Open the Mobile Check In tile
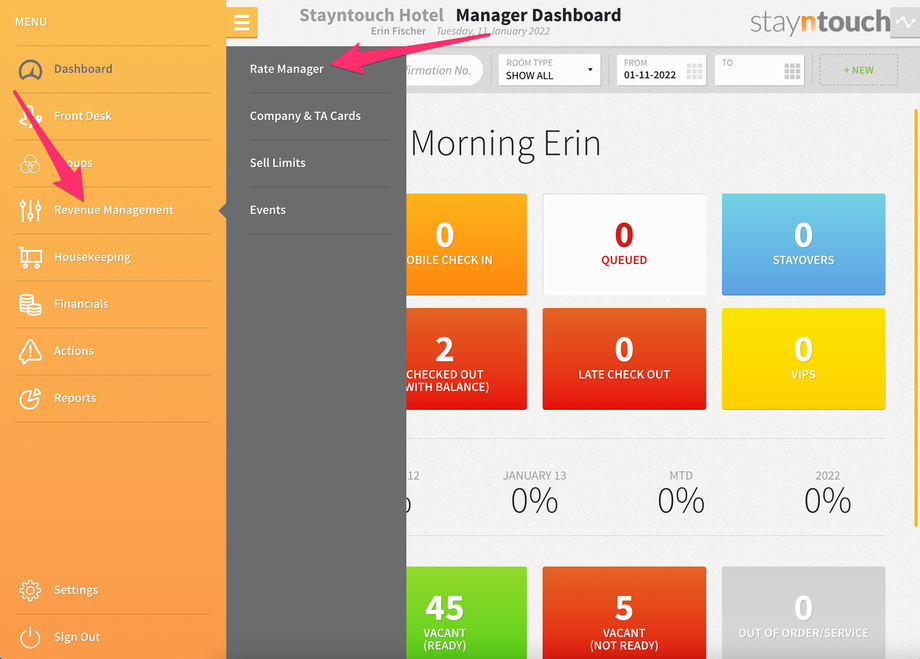Screen dimensions: 920x659 pyautogui.click(x=466, y=244)
